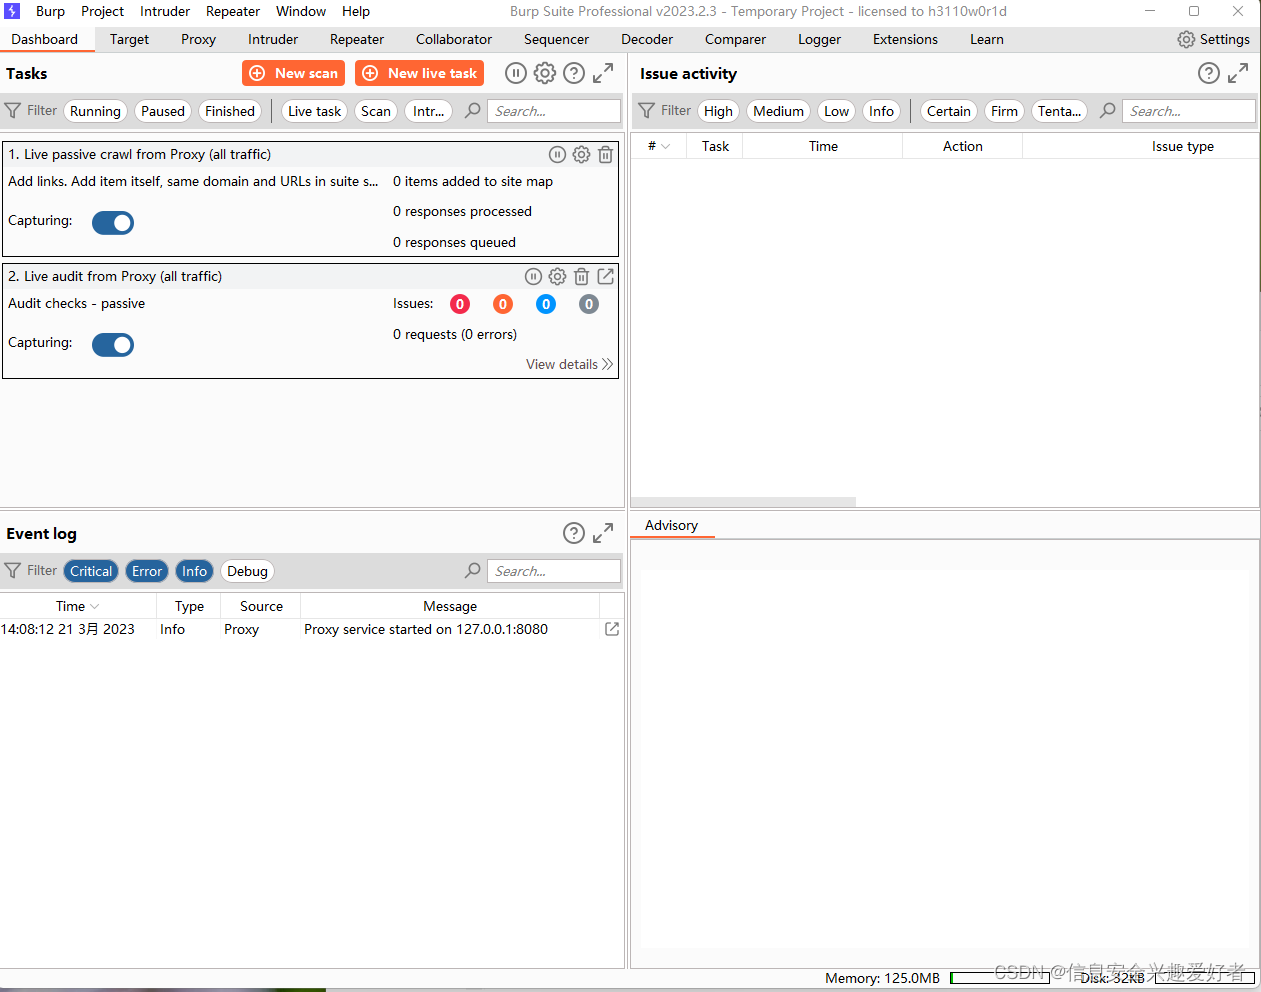This screenshot has width=1261, height=992.
Task: Open Issue activity help icon
Action: [x=1209, y=73]
